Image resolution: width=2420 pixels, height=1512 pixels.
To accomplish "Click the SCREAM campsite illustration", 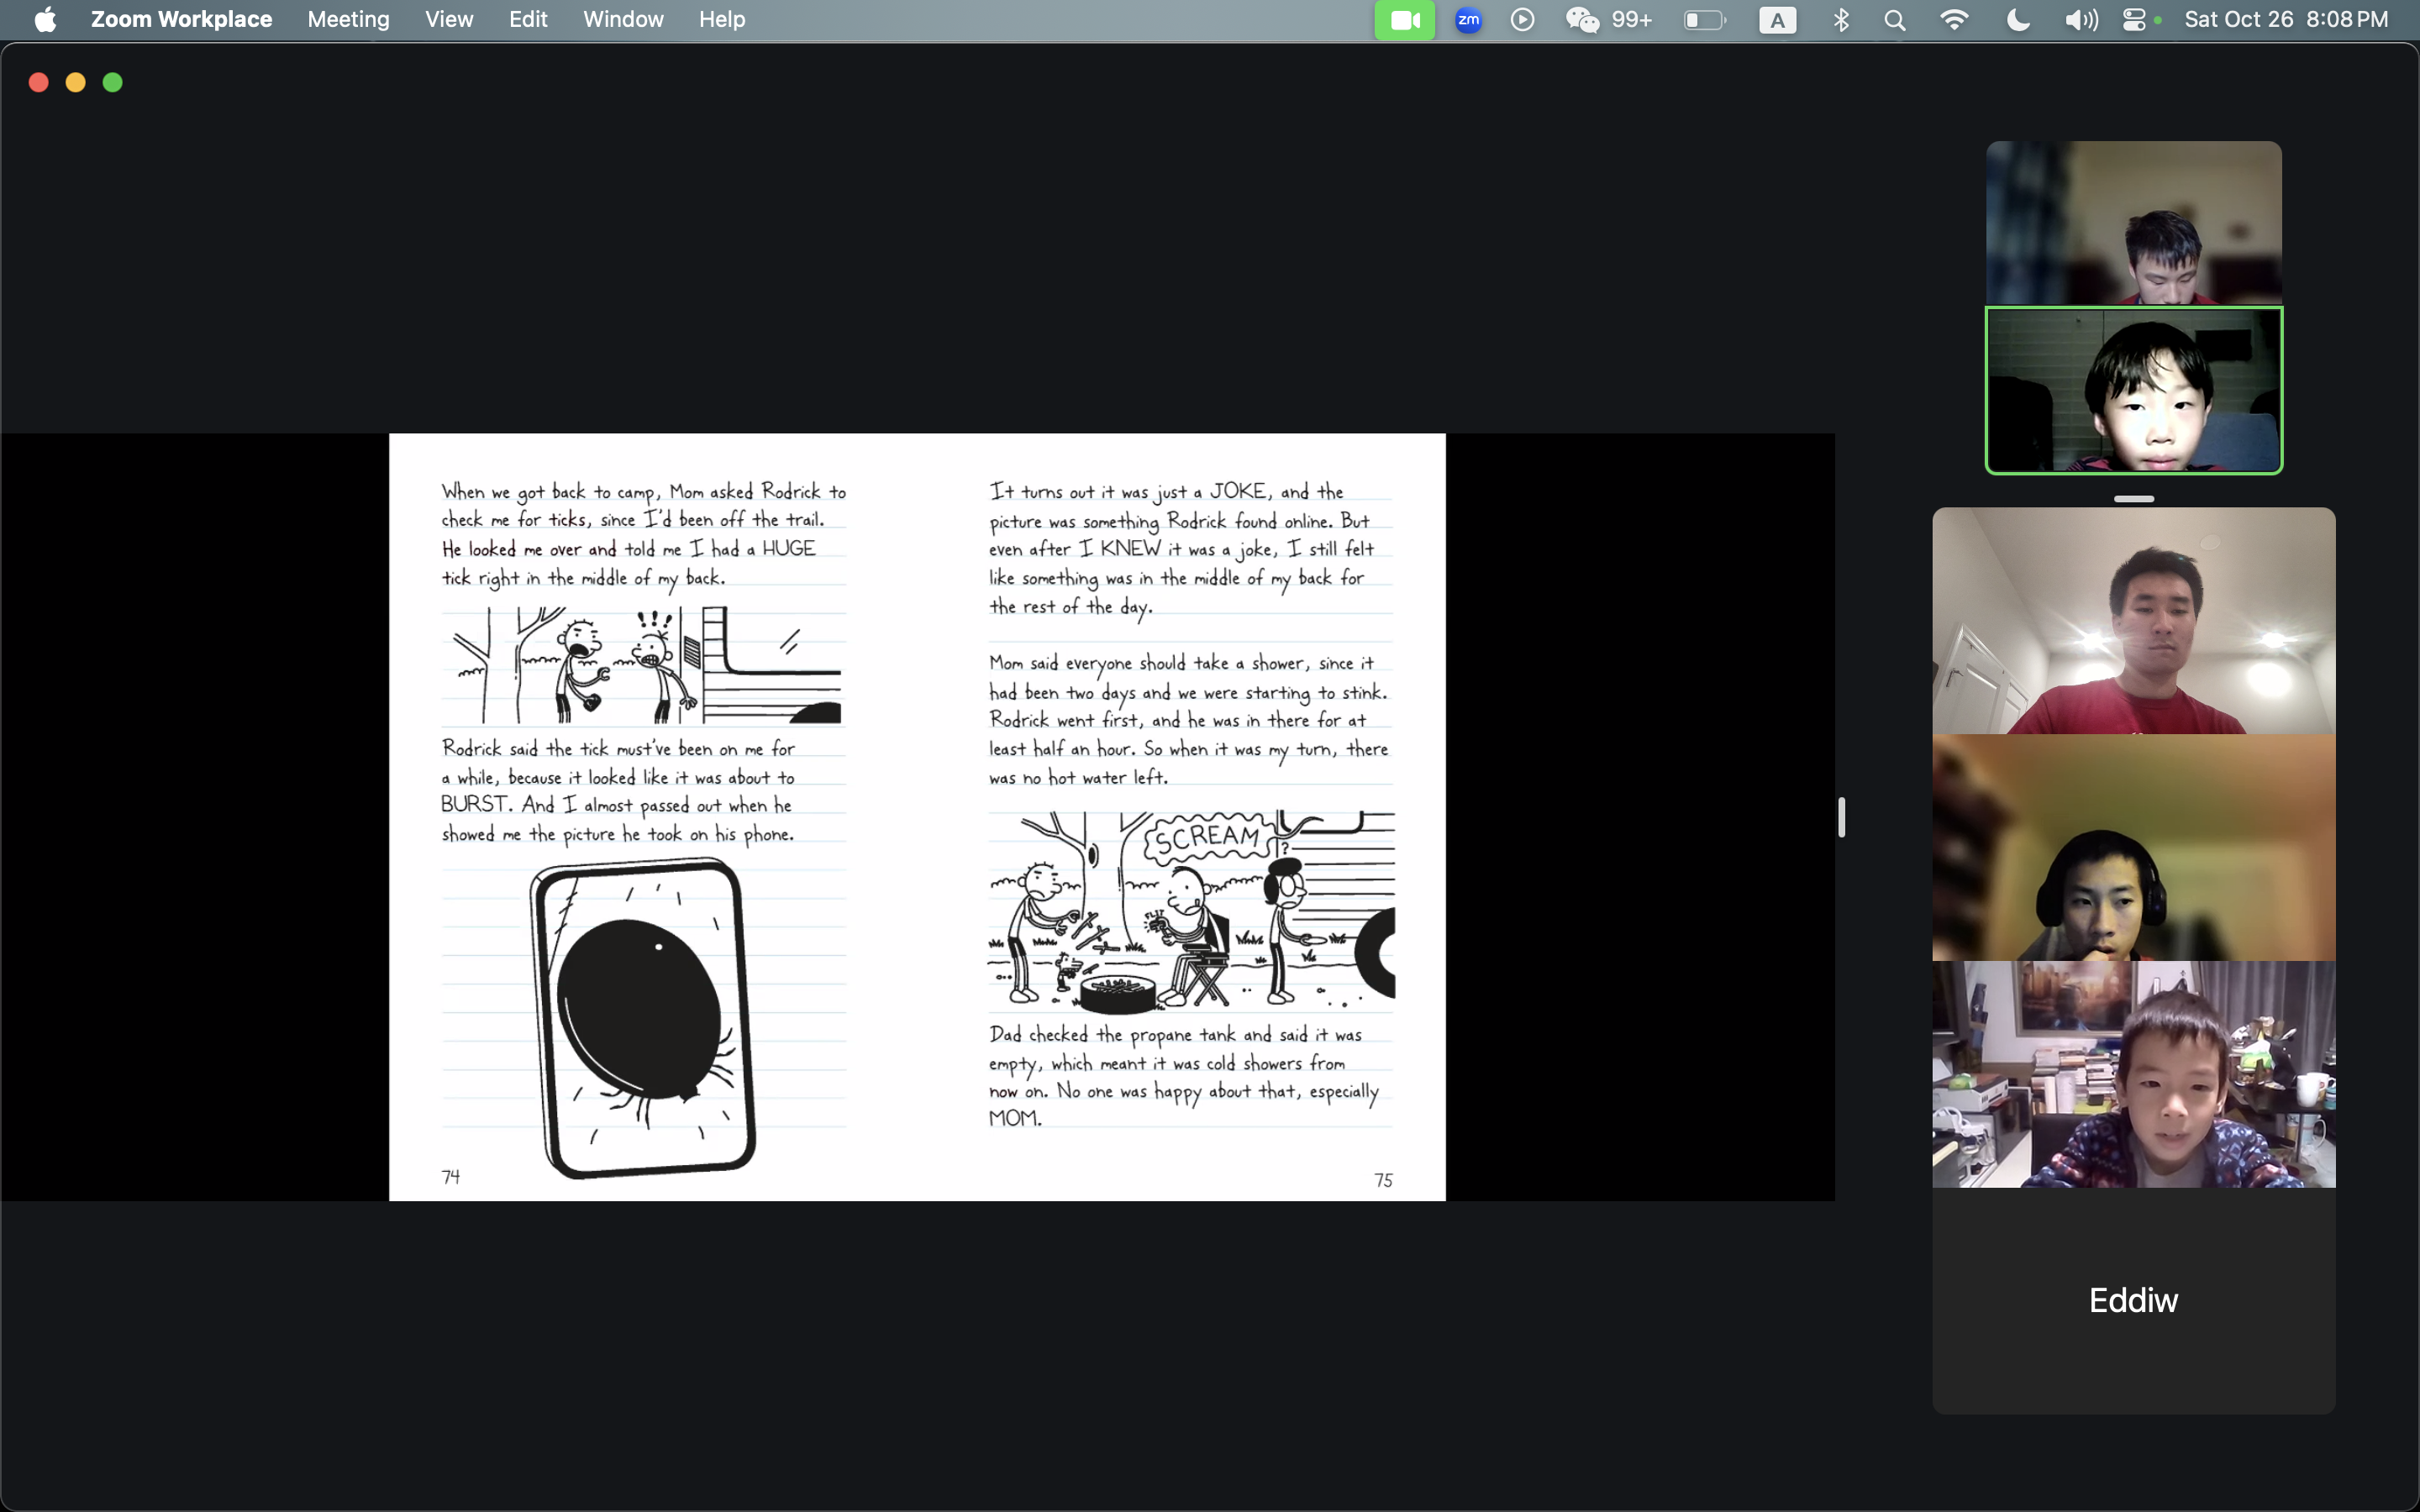I will (x=1191, y=911).
